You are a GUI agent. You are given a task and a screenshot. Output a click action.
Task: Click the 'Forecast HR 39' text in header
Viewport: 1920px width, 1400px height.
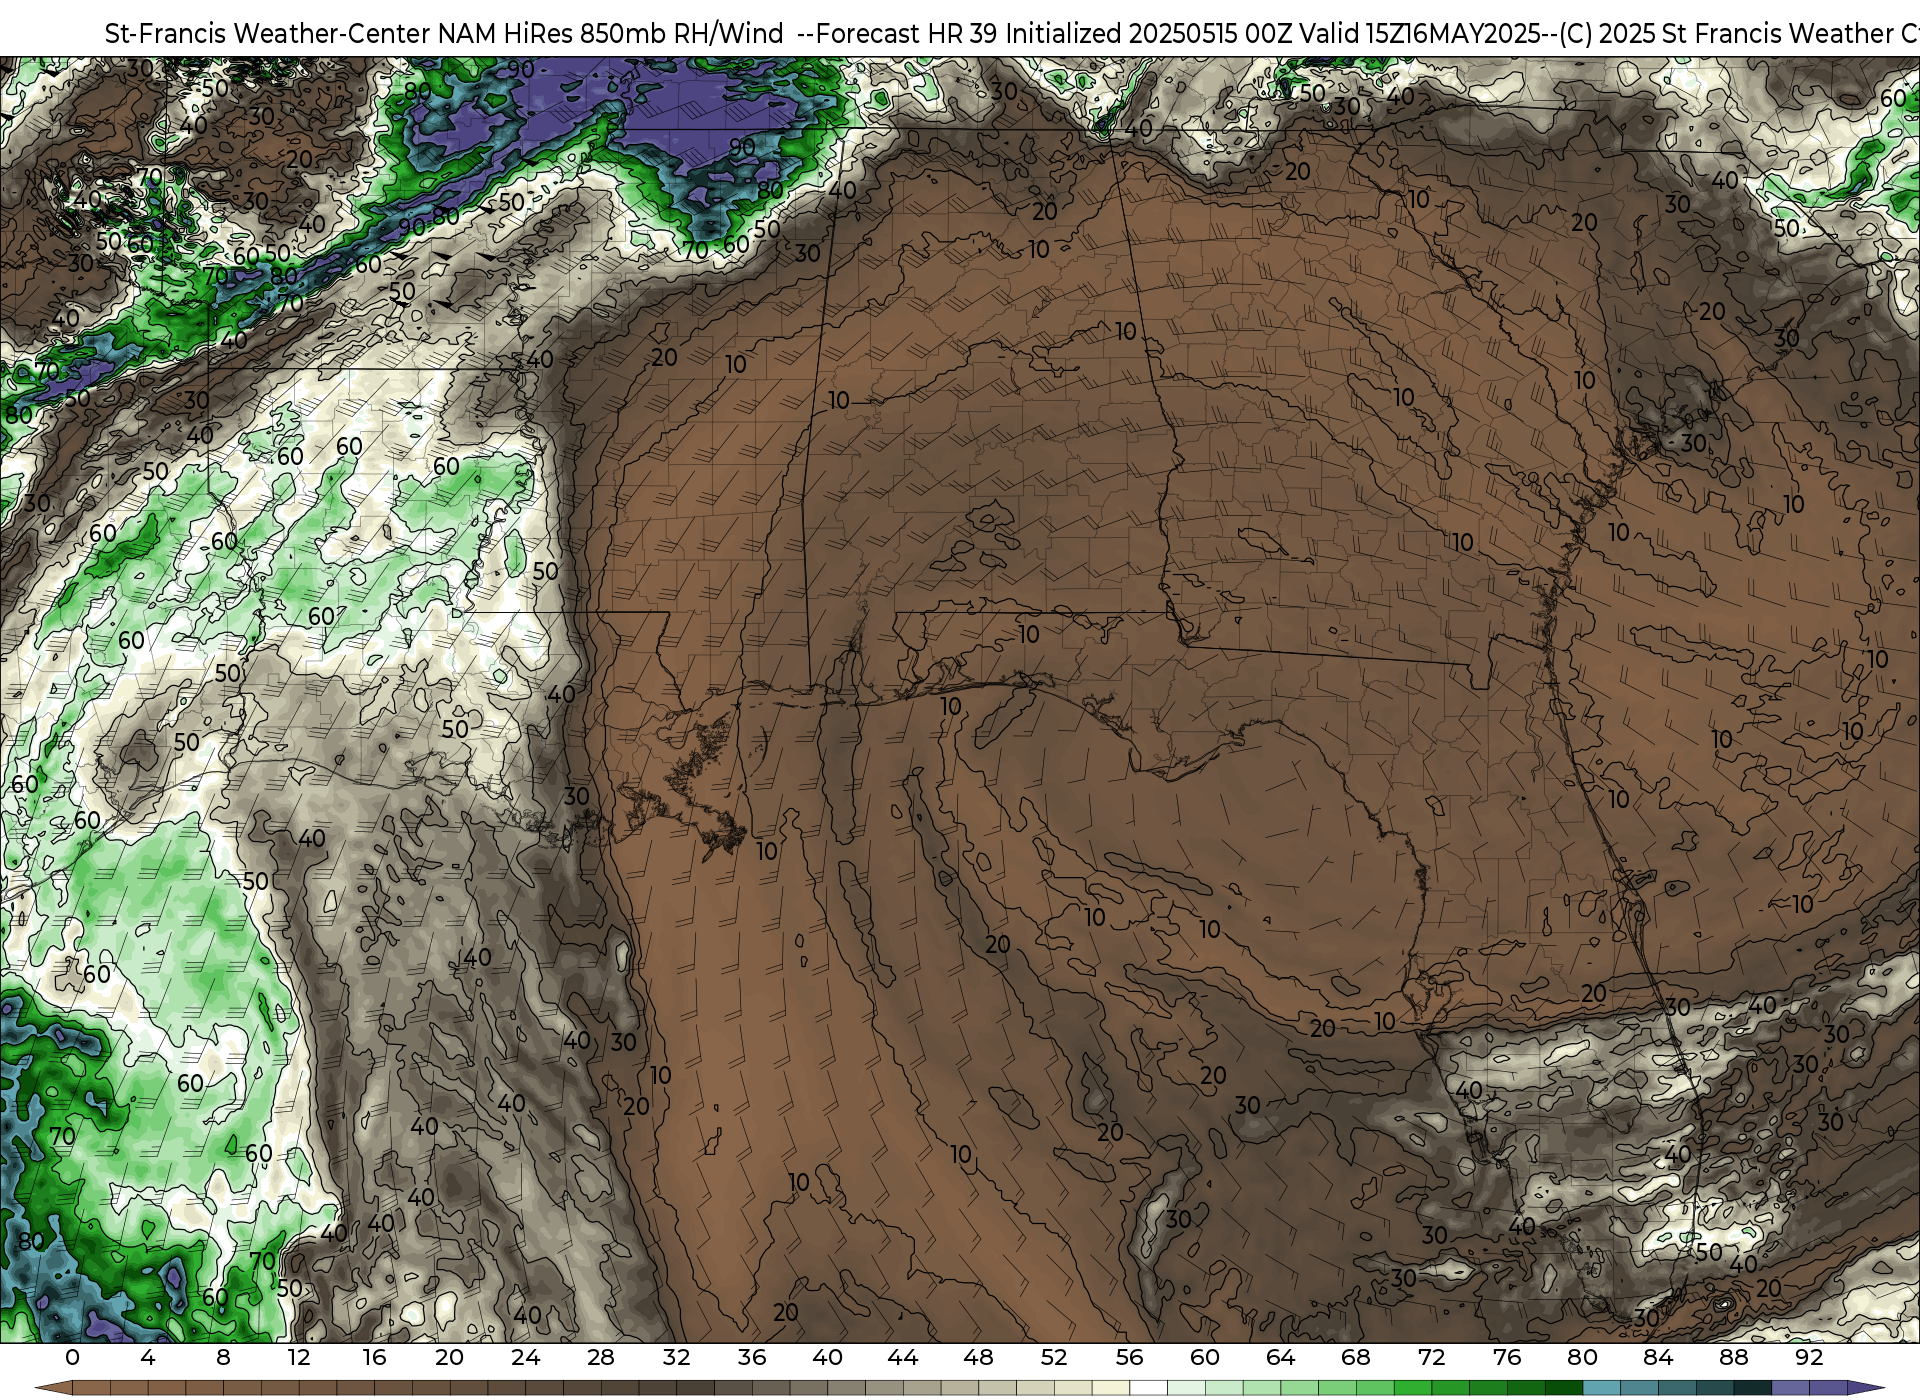[x=906, y=34]
